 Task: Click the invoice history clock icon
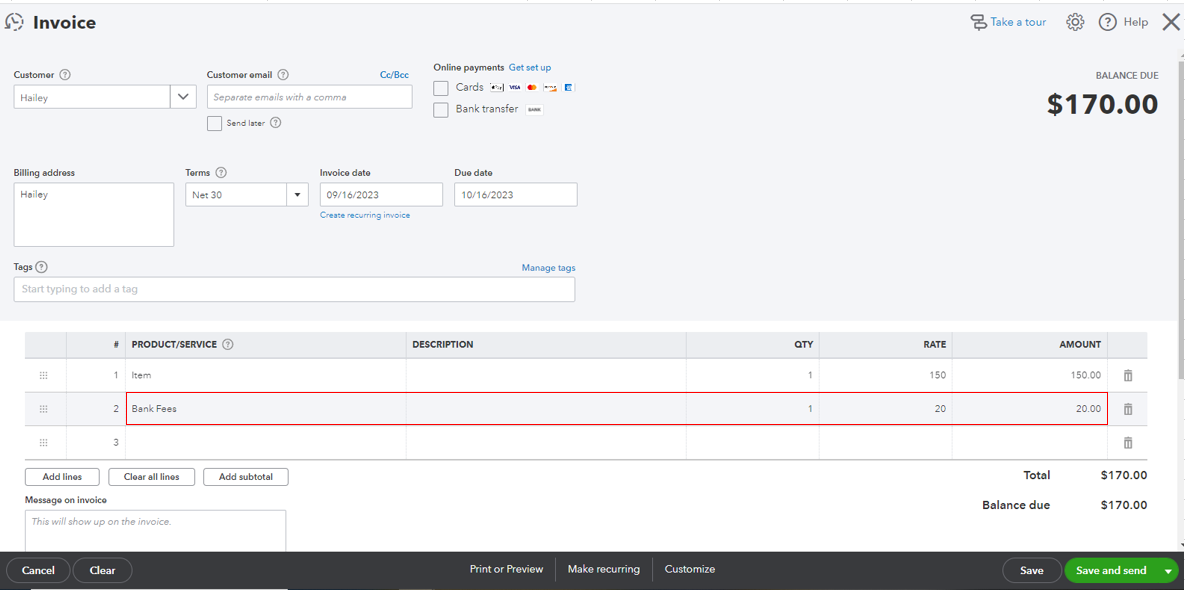coord(15,22)
